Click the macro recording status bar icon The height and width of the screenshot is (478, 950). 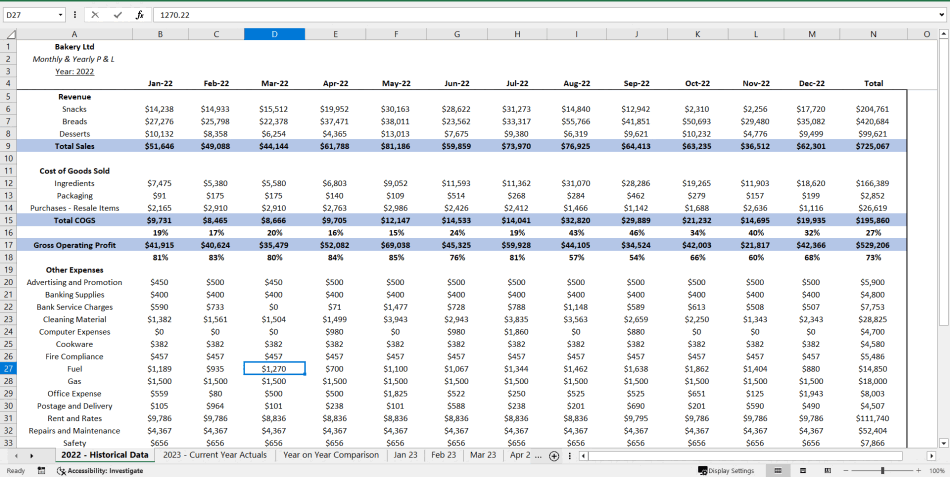(x=41, y=471)
